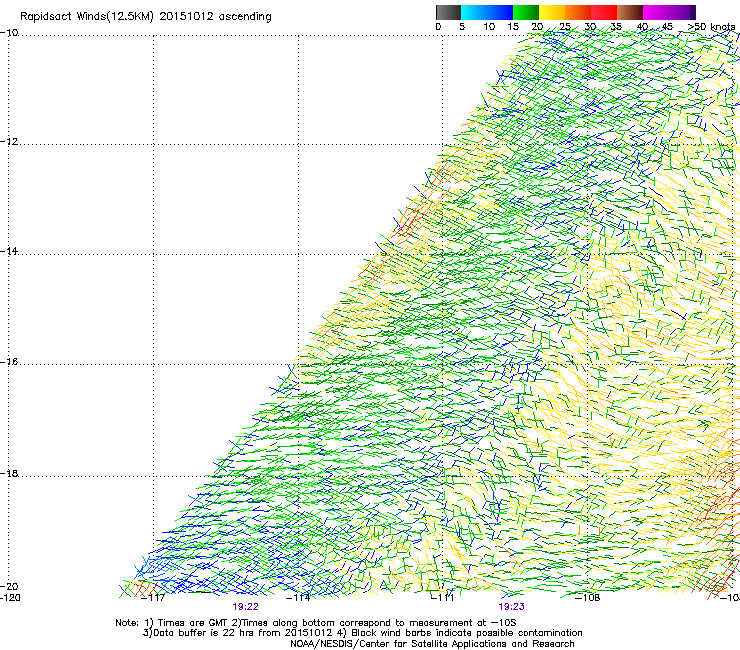Click the note line 'Data buffer is 22 hrs'
The image size is (740, 650).
[205, 633]
